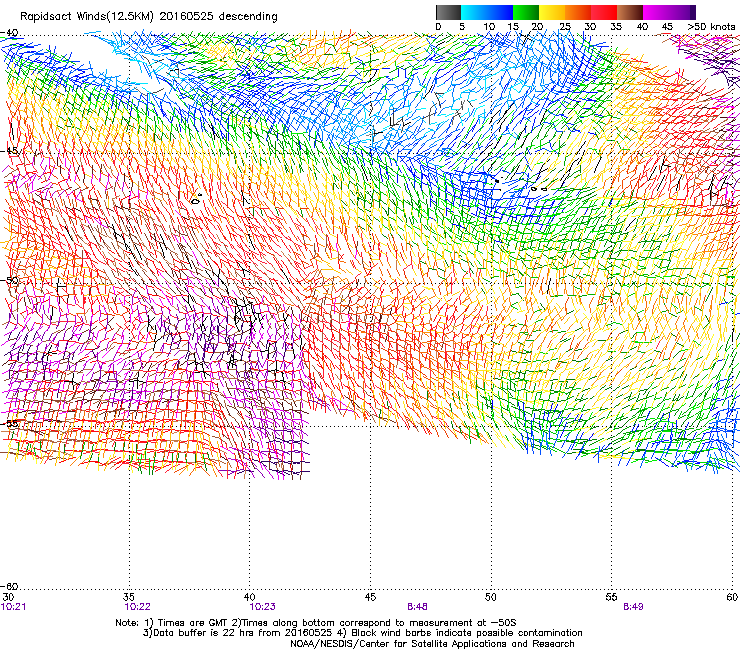
Task: Click the '0' label under the color legend
Action: coord(438,27)
